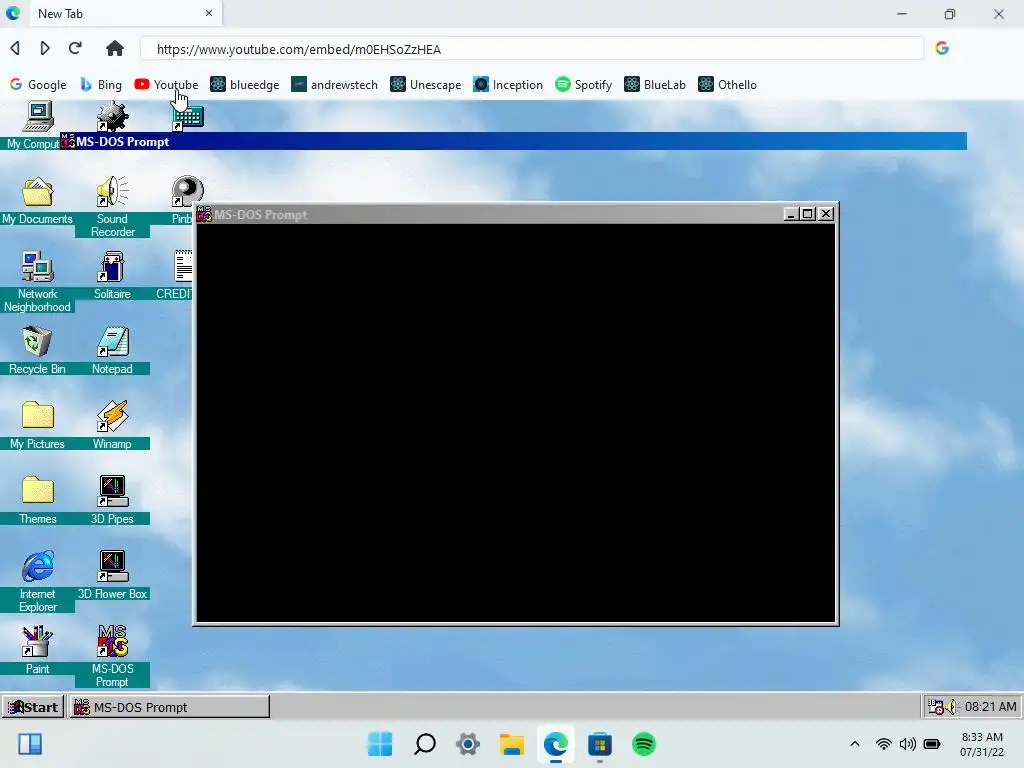Image resolution: width=1024 pixels, height=768 pixels.
Task: Click the retro tray volume speaker icon
Action: click(x=953, y=707)
